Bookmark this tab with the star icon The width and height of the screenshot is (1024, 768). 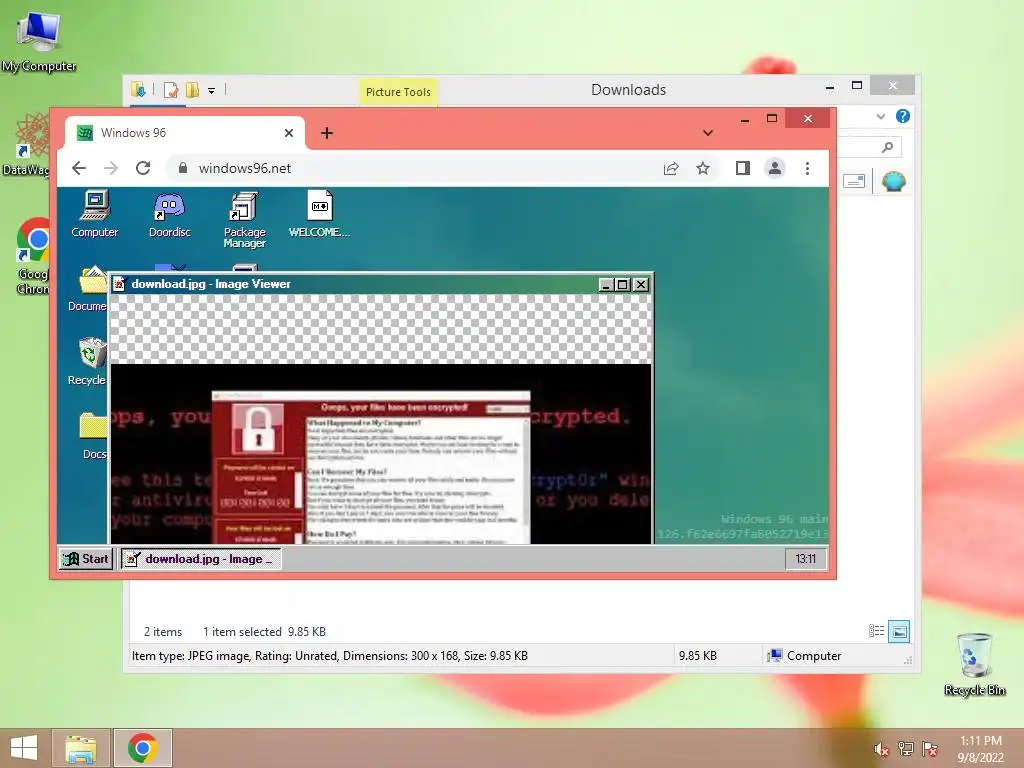703,168
